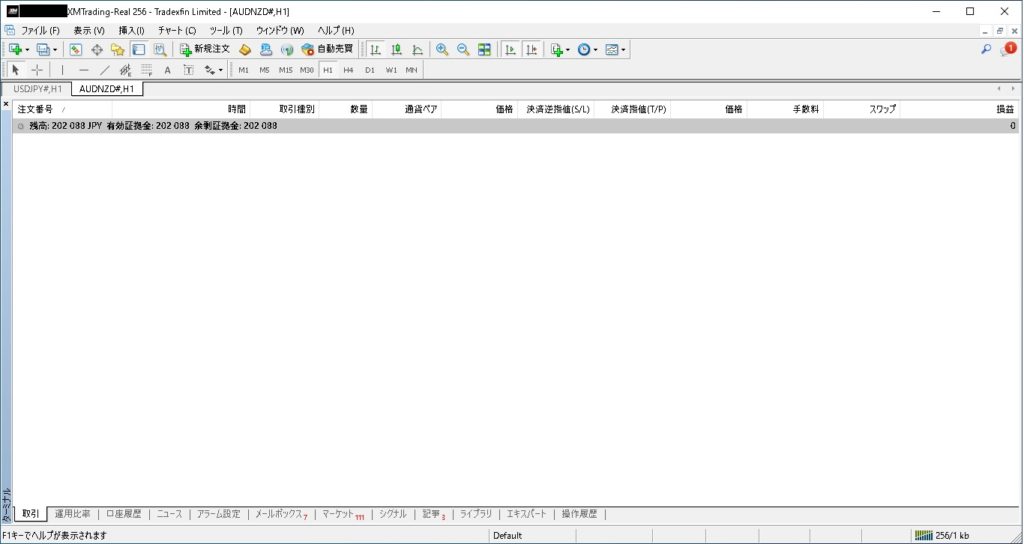Click the 新規注文 (New Order) button
1024x544 pixels.
click(x=205, y=49)
